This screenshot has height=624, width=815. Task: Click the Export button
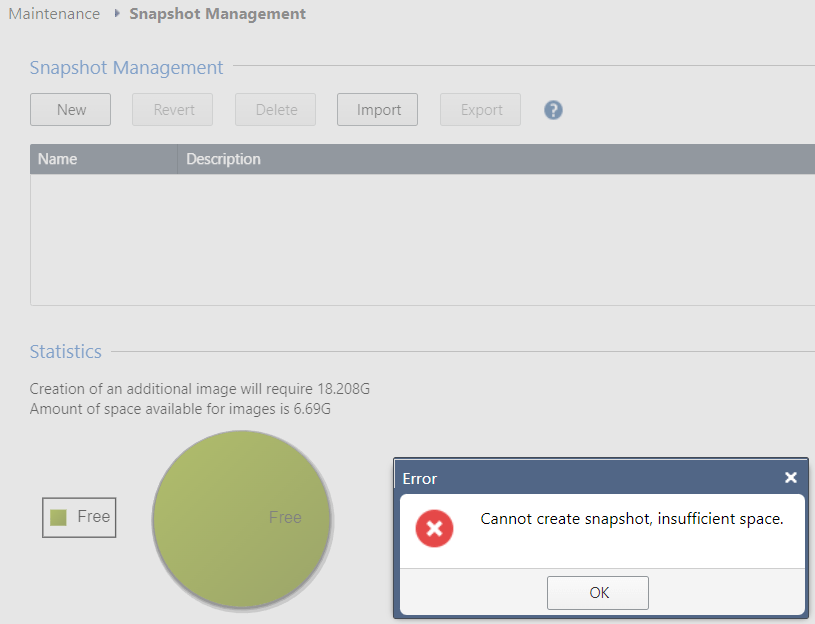click(x=481, y=110)
